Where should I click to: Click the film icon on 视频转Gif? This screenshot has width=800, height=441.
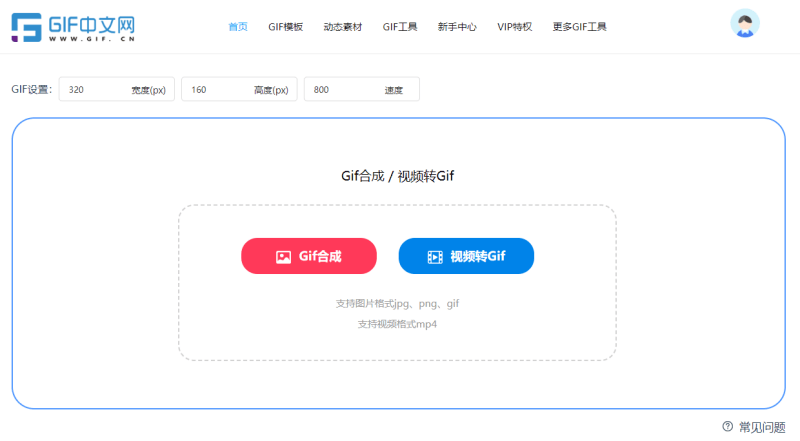pos(434,257)
